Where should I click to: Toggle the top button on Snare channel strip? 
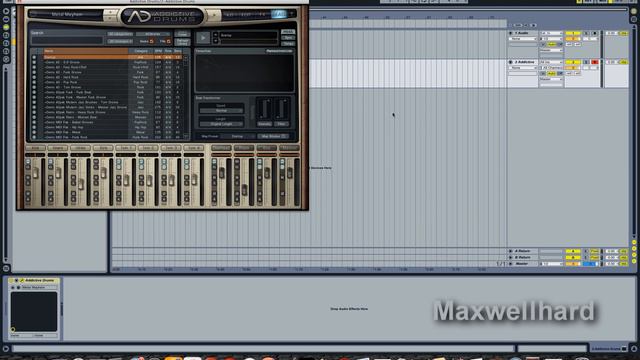[x=51, y=162]
